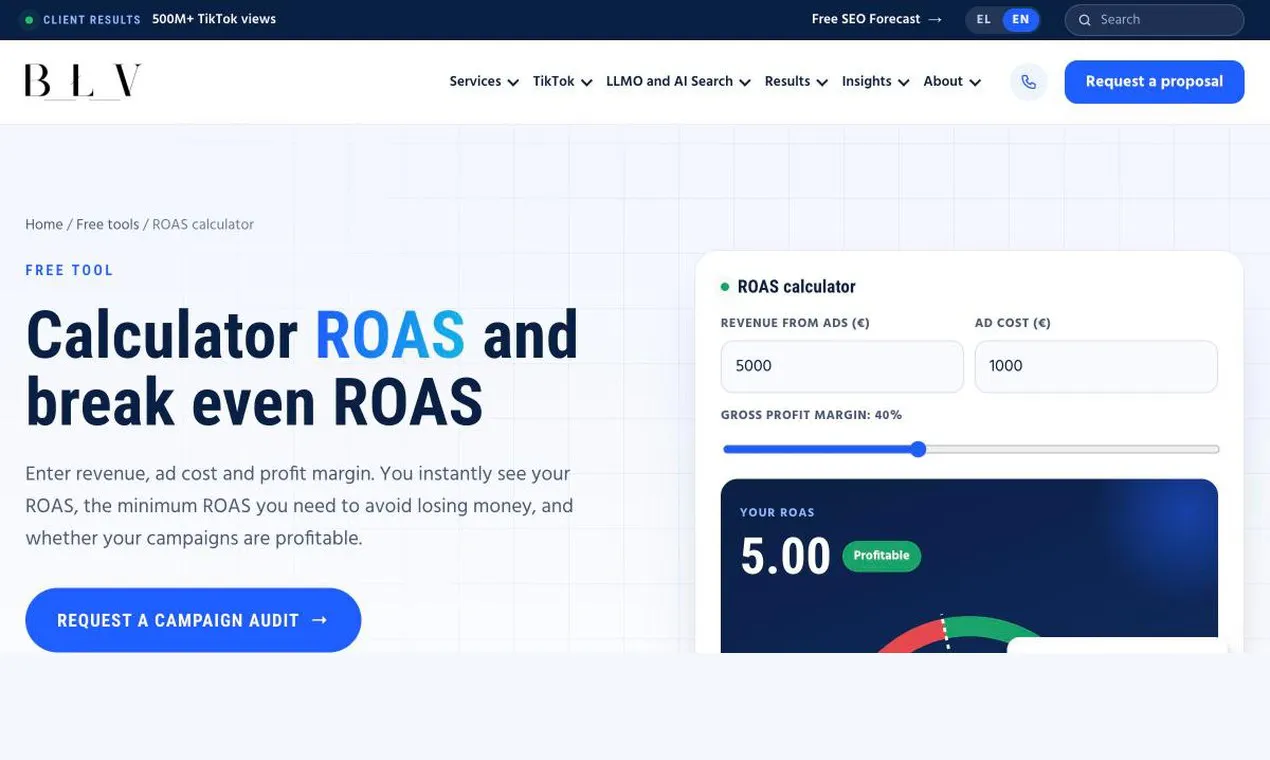Screen dimensions: 1270x760
Task: Expand the TikTok dropdown chevron
Action: point(586,83)
